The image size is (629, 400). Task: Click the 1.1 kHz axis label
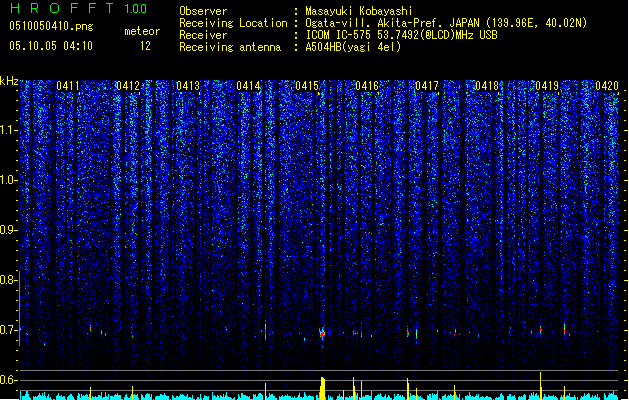(x=8, y=130)
